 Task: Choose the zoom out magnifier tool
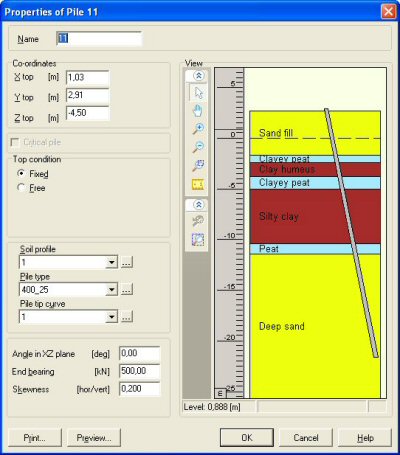tap(198, 147)
